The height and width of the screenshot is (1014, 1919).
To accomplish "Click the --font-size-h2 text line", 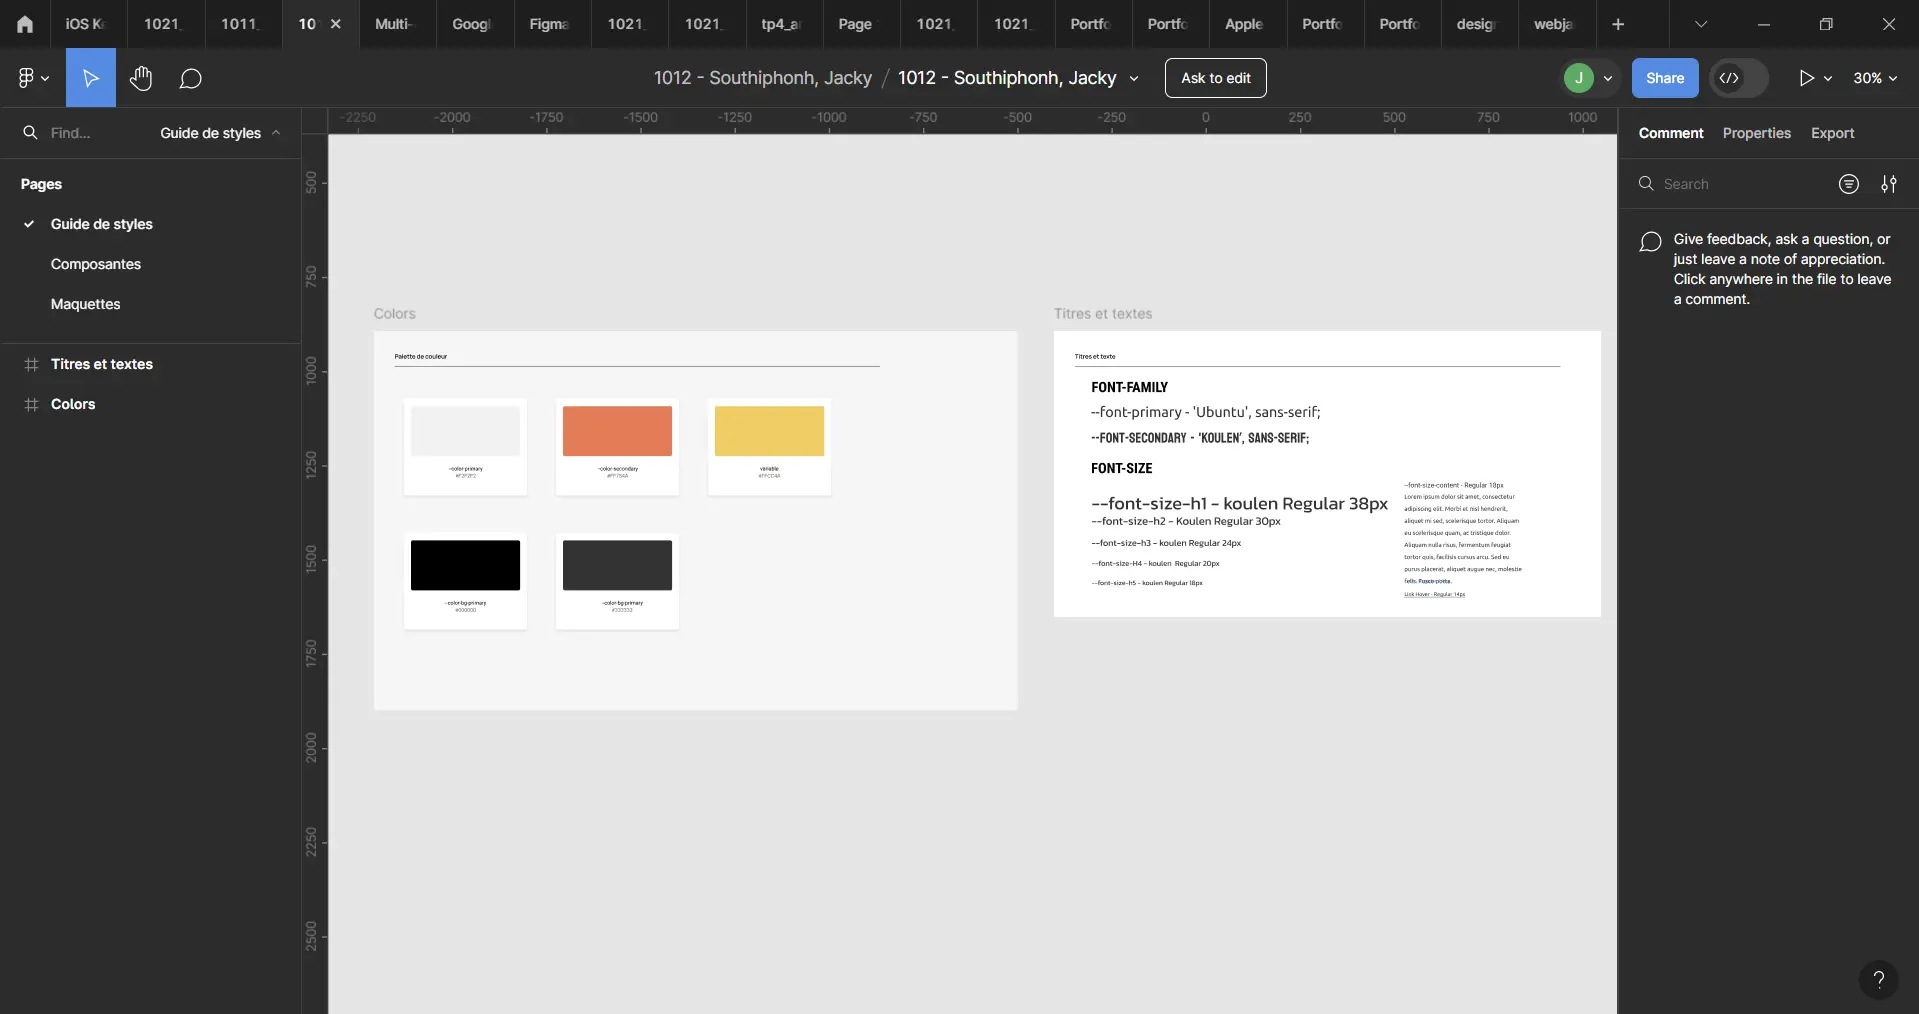I will [1185, 521].
